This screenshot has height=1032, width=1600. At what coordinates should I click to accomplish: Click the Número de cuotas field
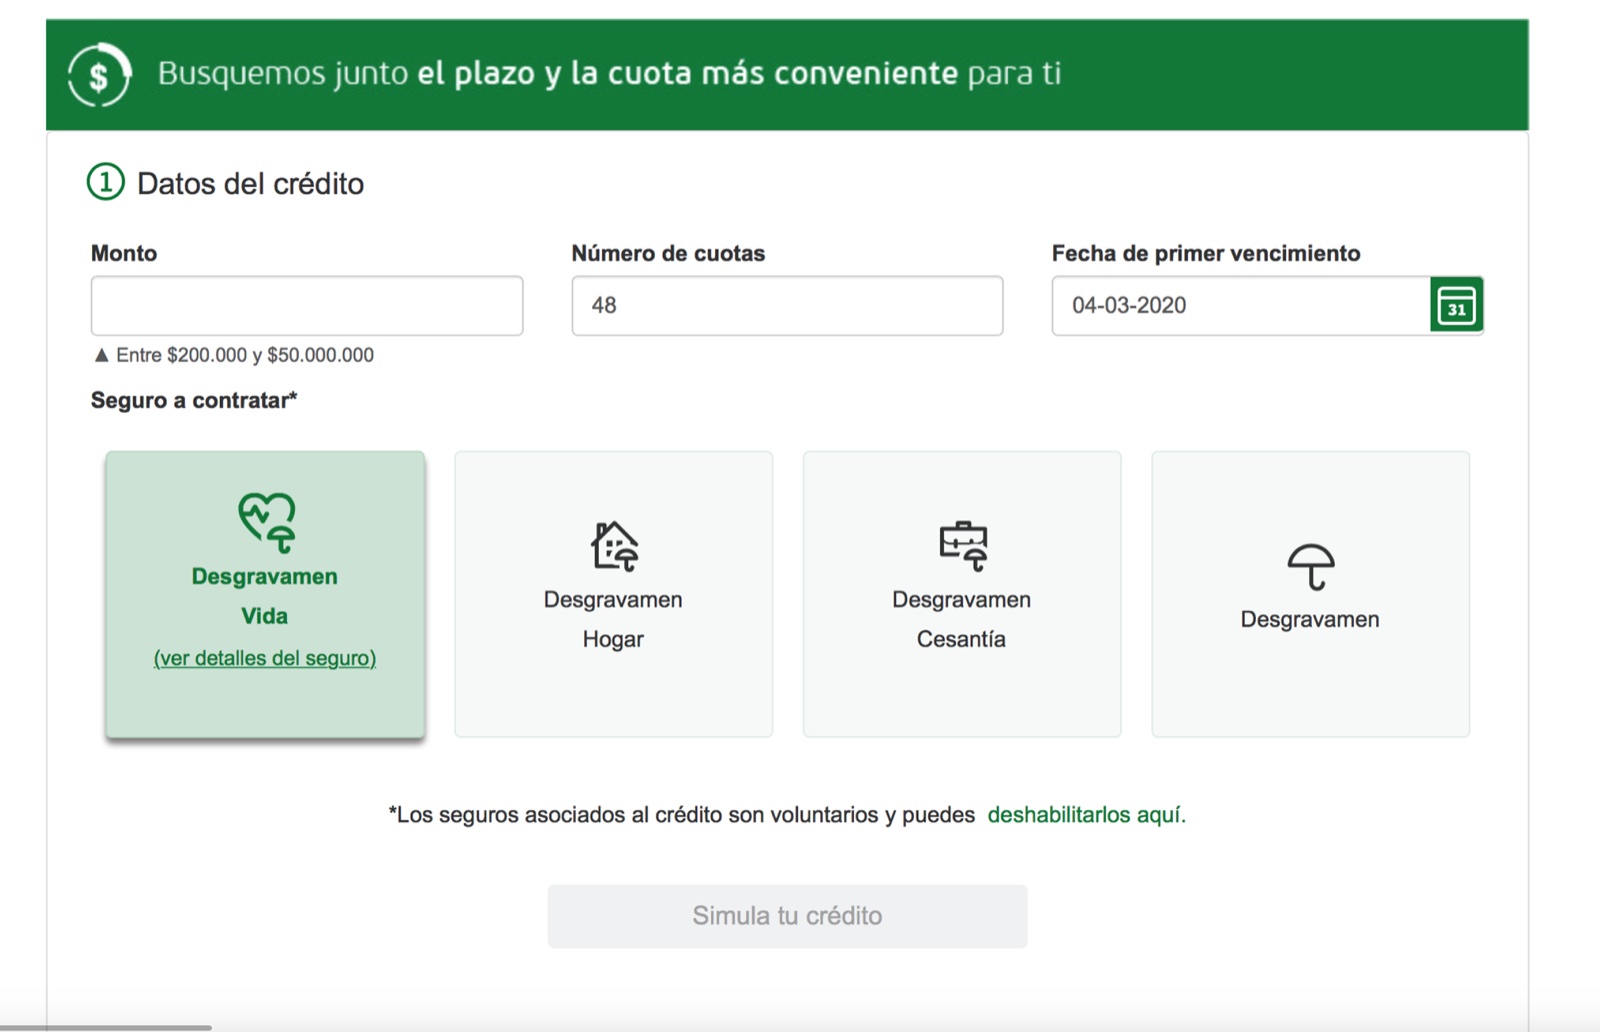[787, 306]
